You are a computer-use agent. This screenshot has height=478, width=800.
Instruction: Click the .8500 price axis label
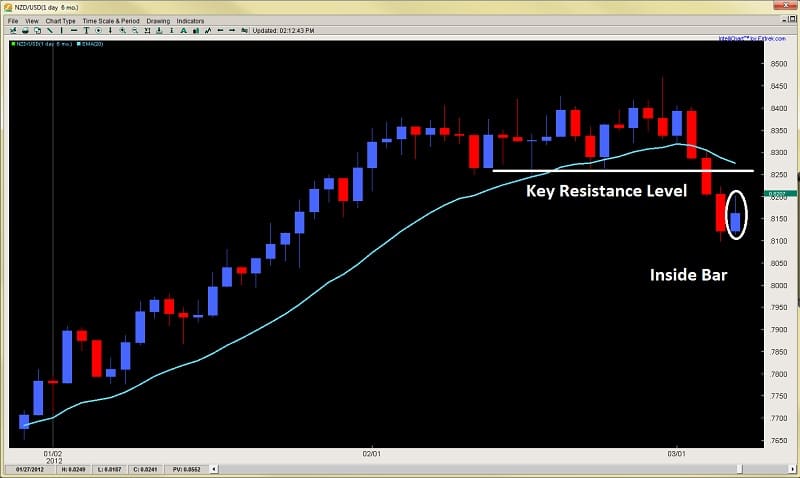click(x=779, y=64)
